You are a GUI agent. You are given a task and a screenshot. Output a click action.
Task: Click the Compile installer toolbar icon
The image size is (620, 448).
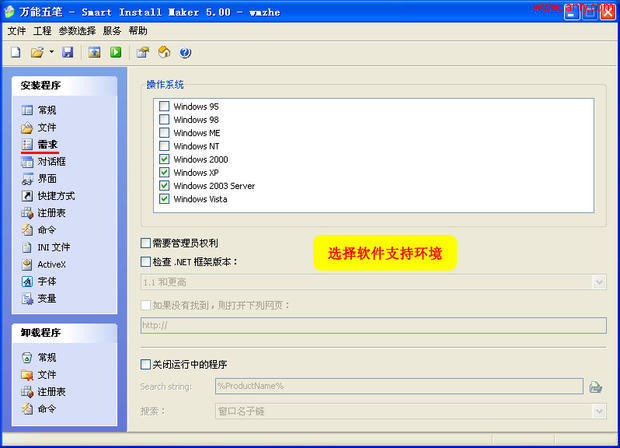[x=94, y=52]
